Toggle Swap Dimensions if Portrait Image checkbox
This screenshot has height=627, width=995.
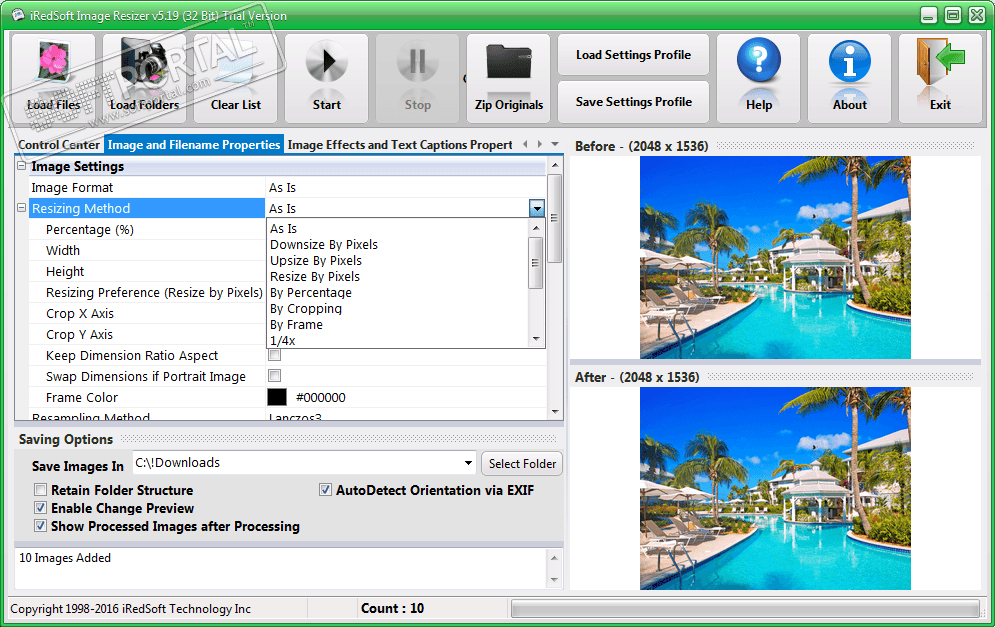tap(275, 376)
